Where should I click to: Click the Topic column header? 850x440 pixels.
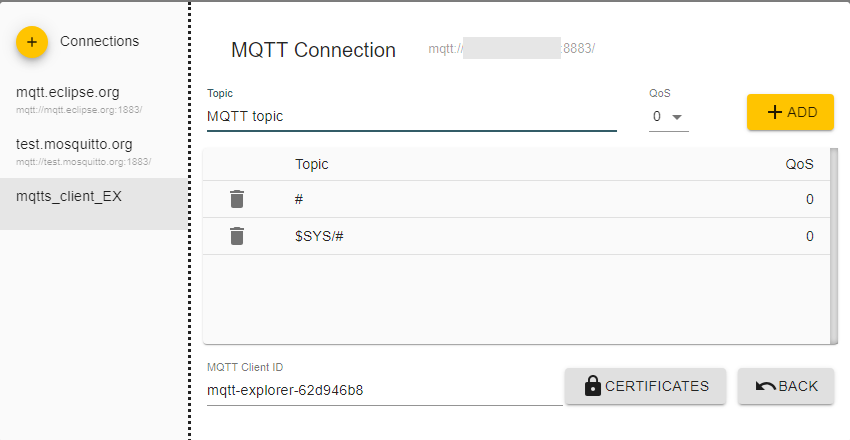[311, 164]
